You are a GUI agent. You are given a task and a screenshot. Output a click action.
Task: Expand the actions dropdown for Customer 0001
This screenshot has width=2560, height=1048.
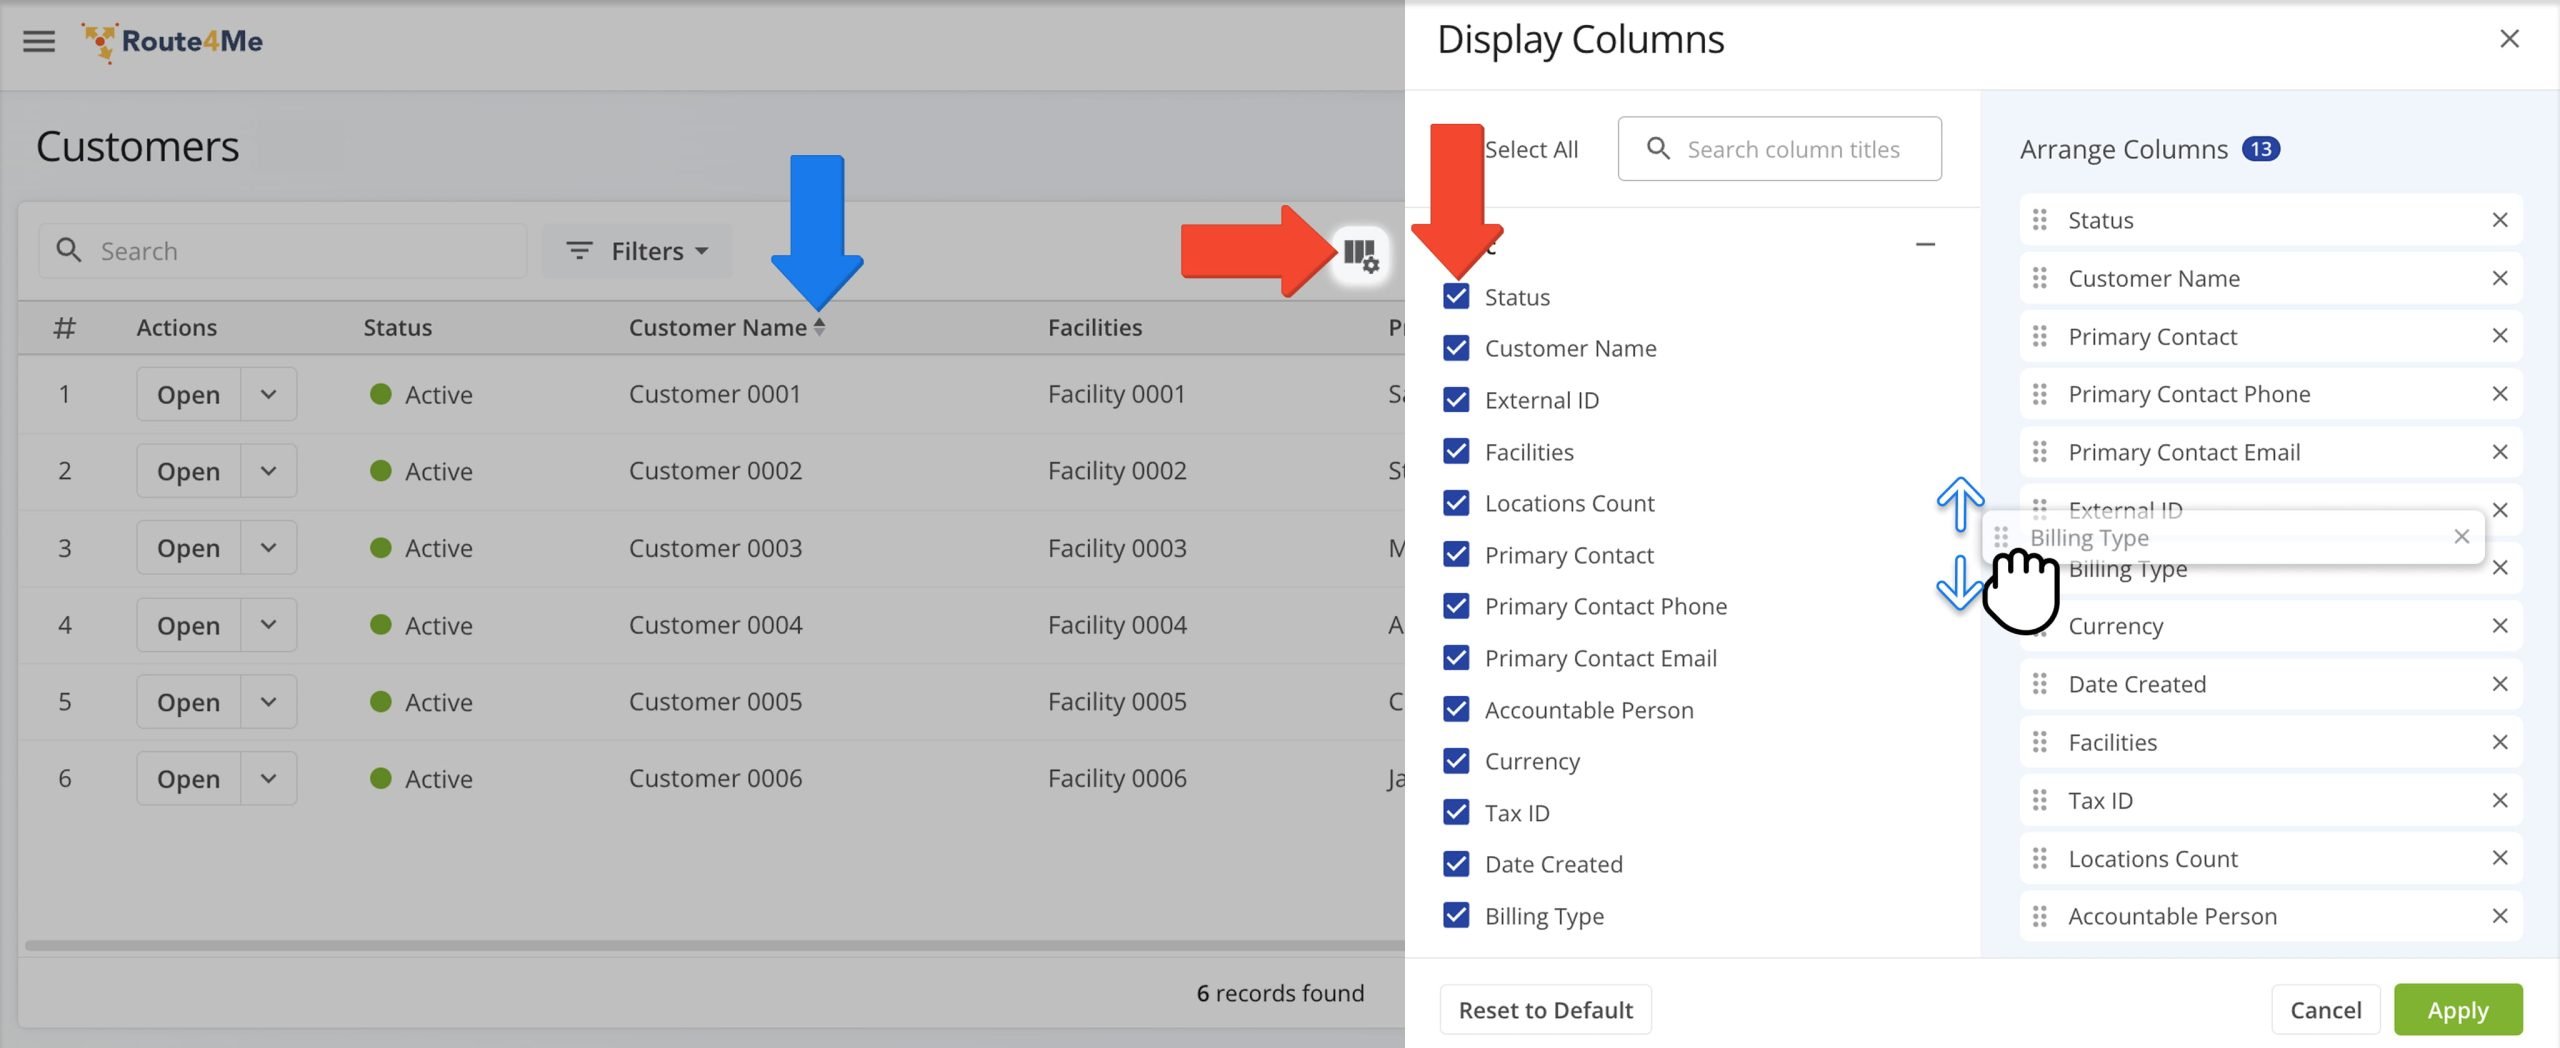click(x=267, y=393)
